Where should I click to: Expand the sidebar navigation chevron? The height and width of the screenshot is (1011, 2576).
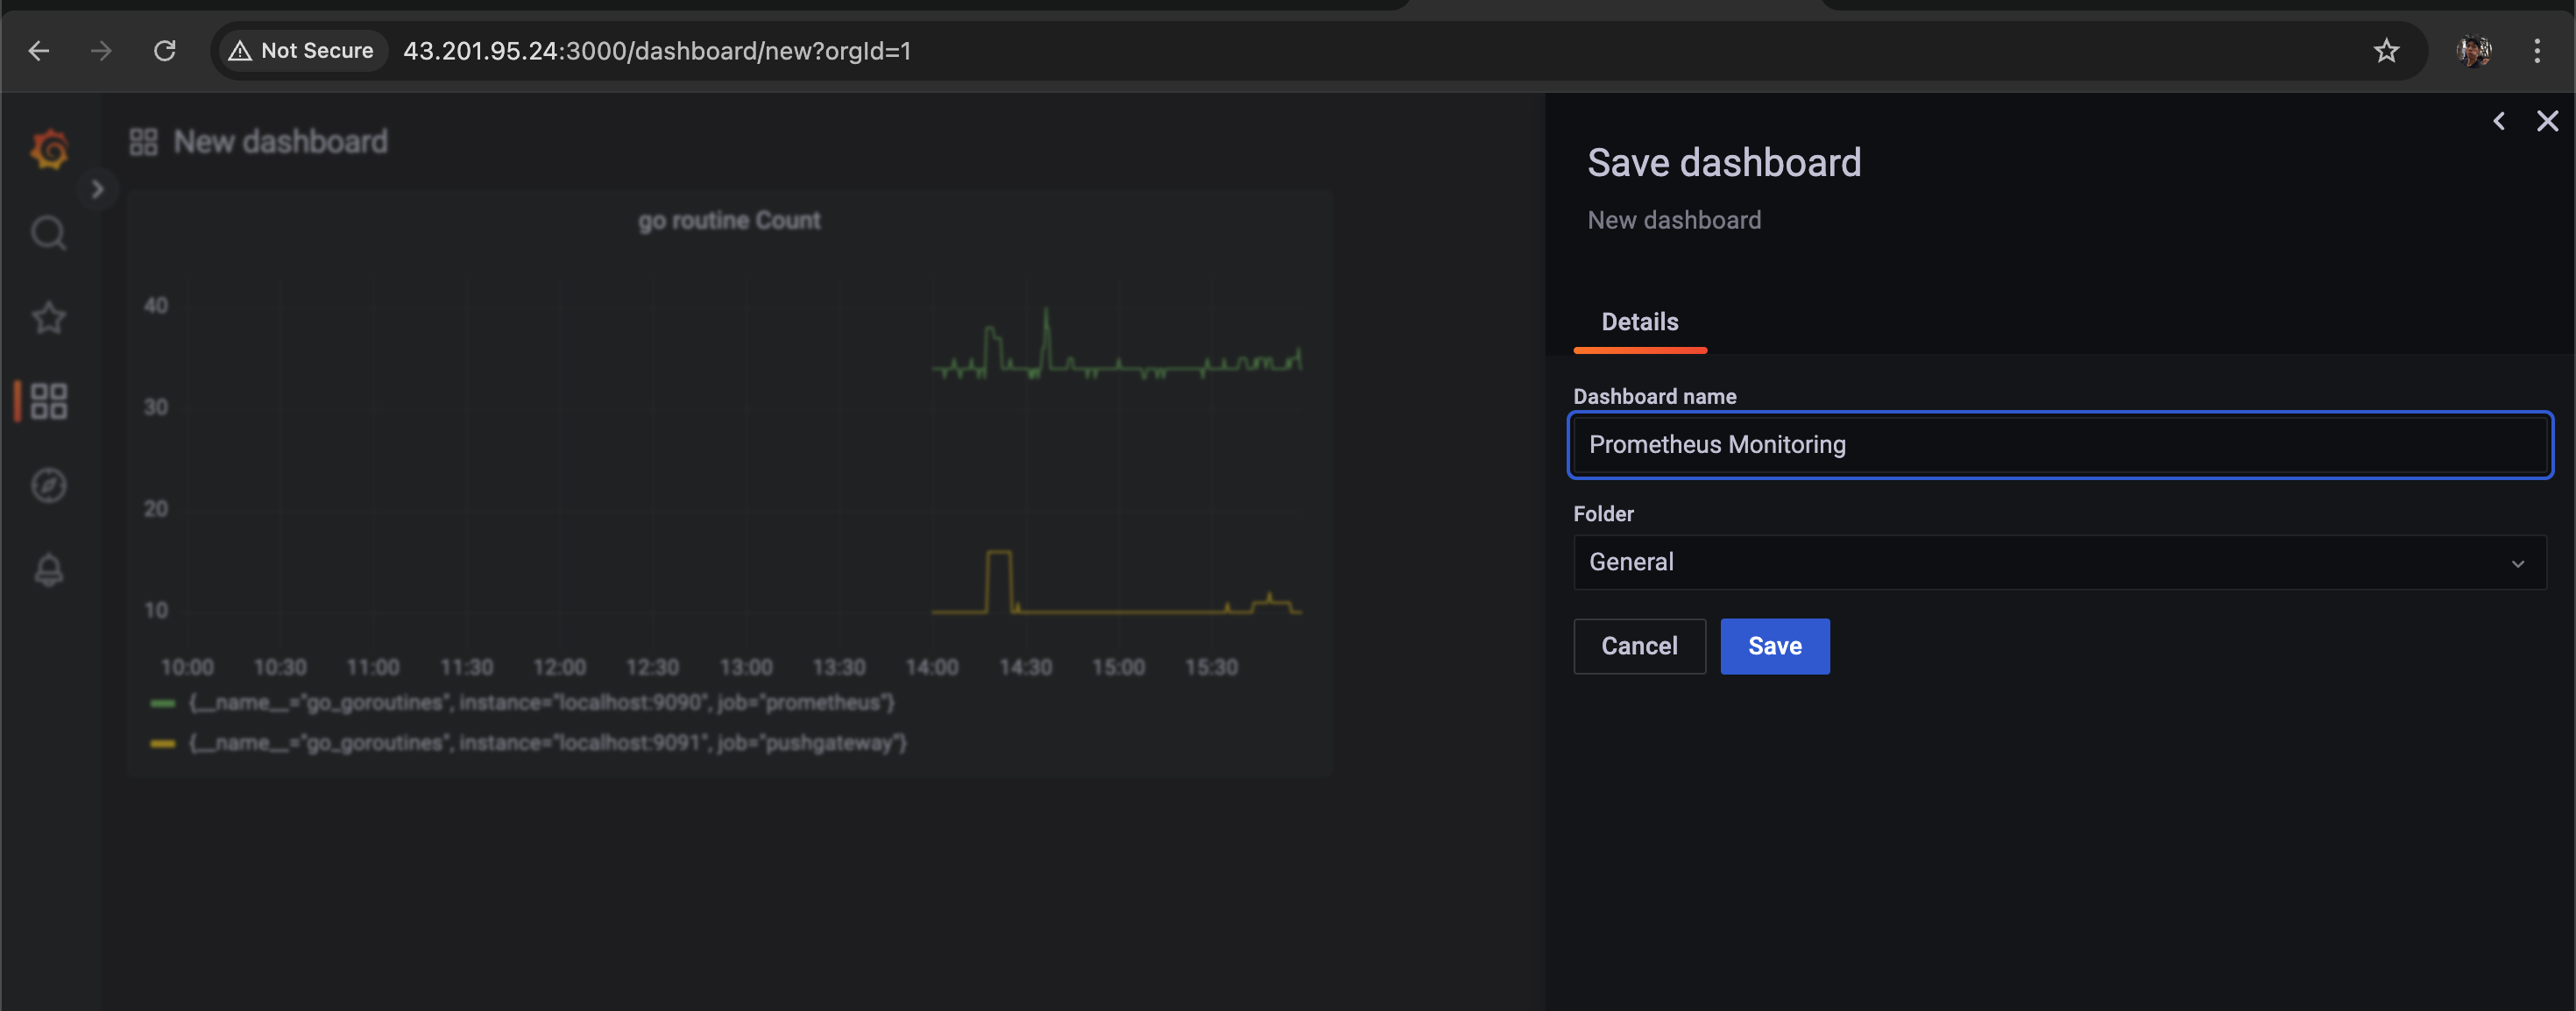(97, 189)
